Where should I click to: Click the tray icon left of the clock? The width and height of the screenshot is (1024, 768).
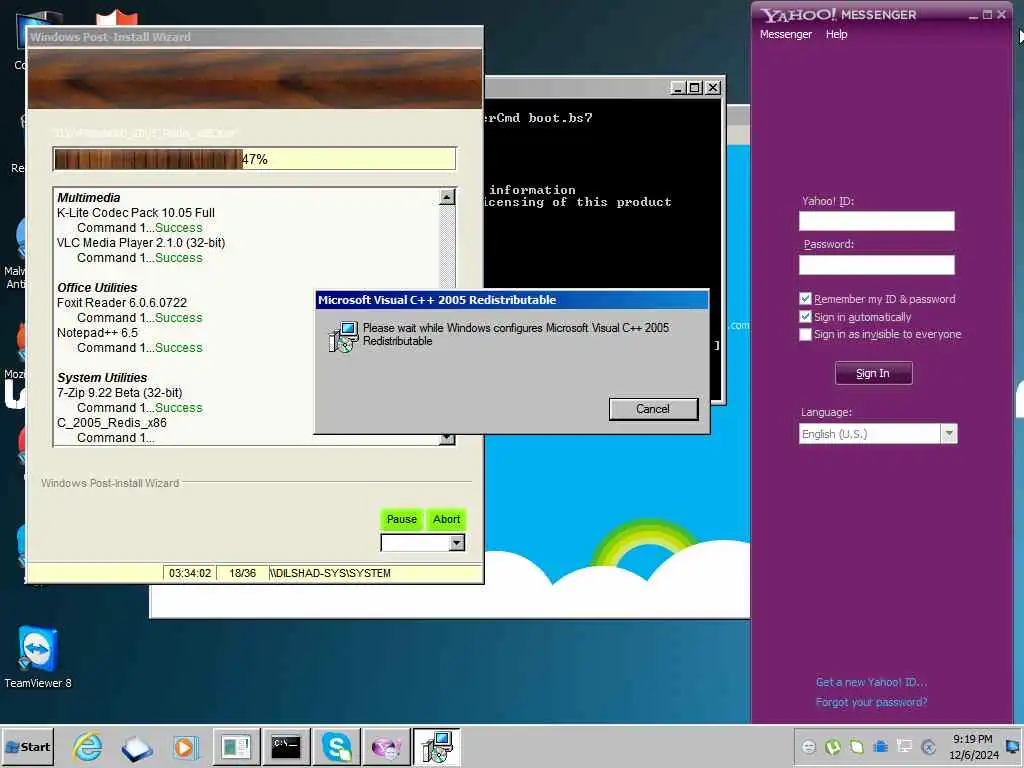coord(928,746)
